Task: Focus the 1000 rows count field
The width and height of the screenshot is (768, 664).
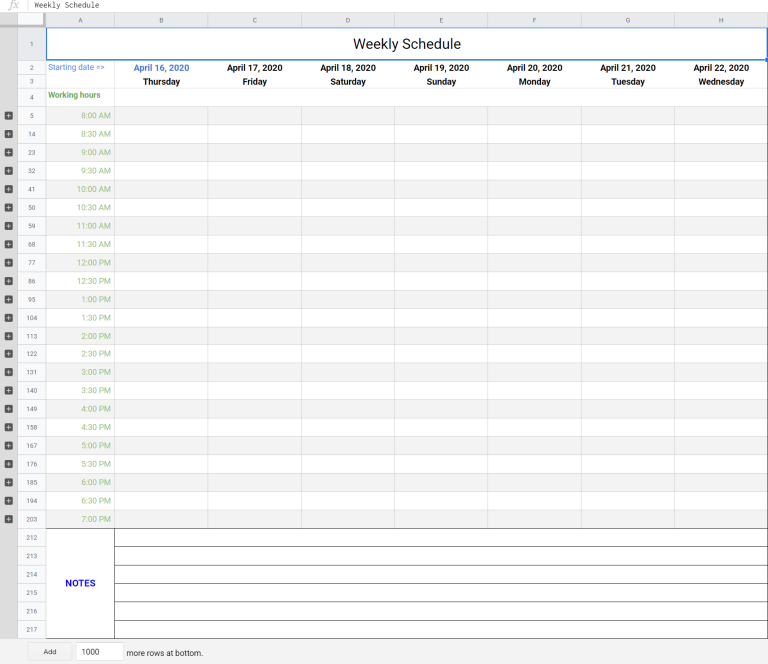Action: (x=99, y=652)
